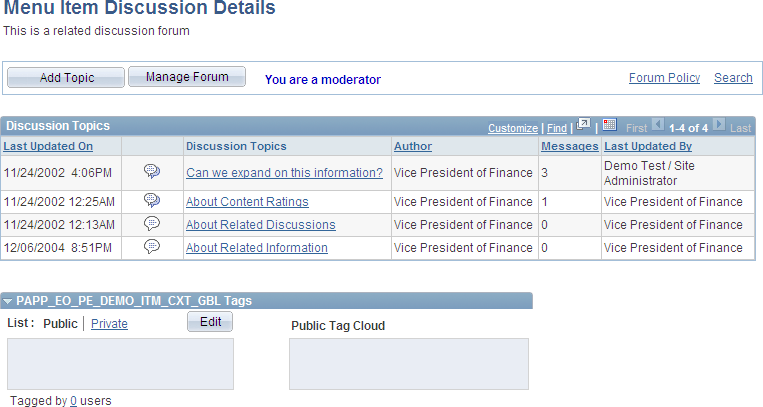Click the Add Topic button
This screenshot has height=407, width=763.
66,77
